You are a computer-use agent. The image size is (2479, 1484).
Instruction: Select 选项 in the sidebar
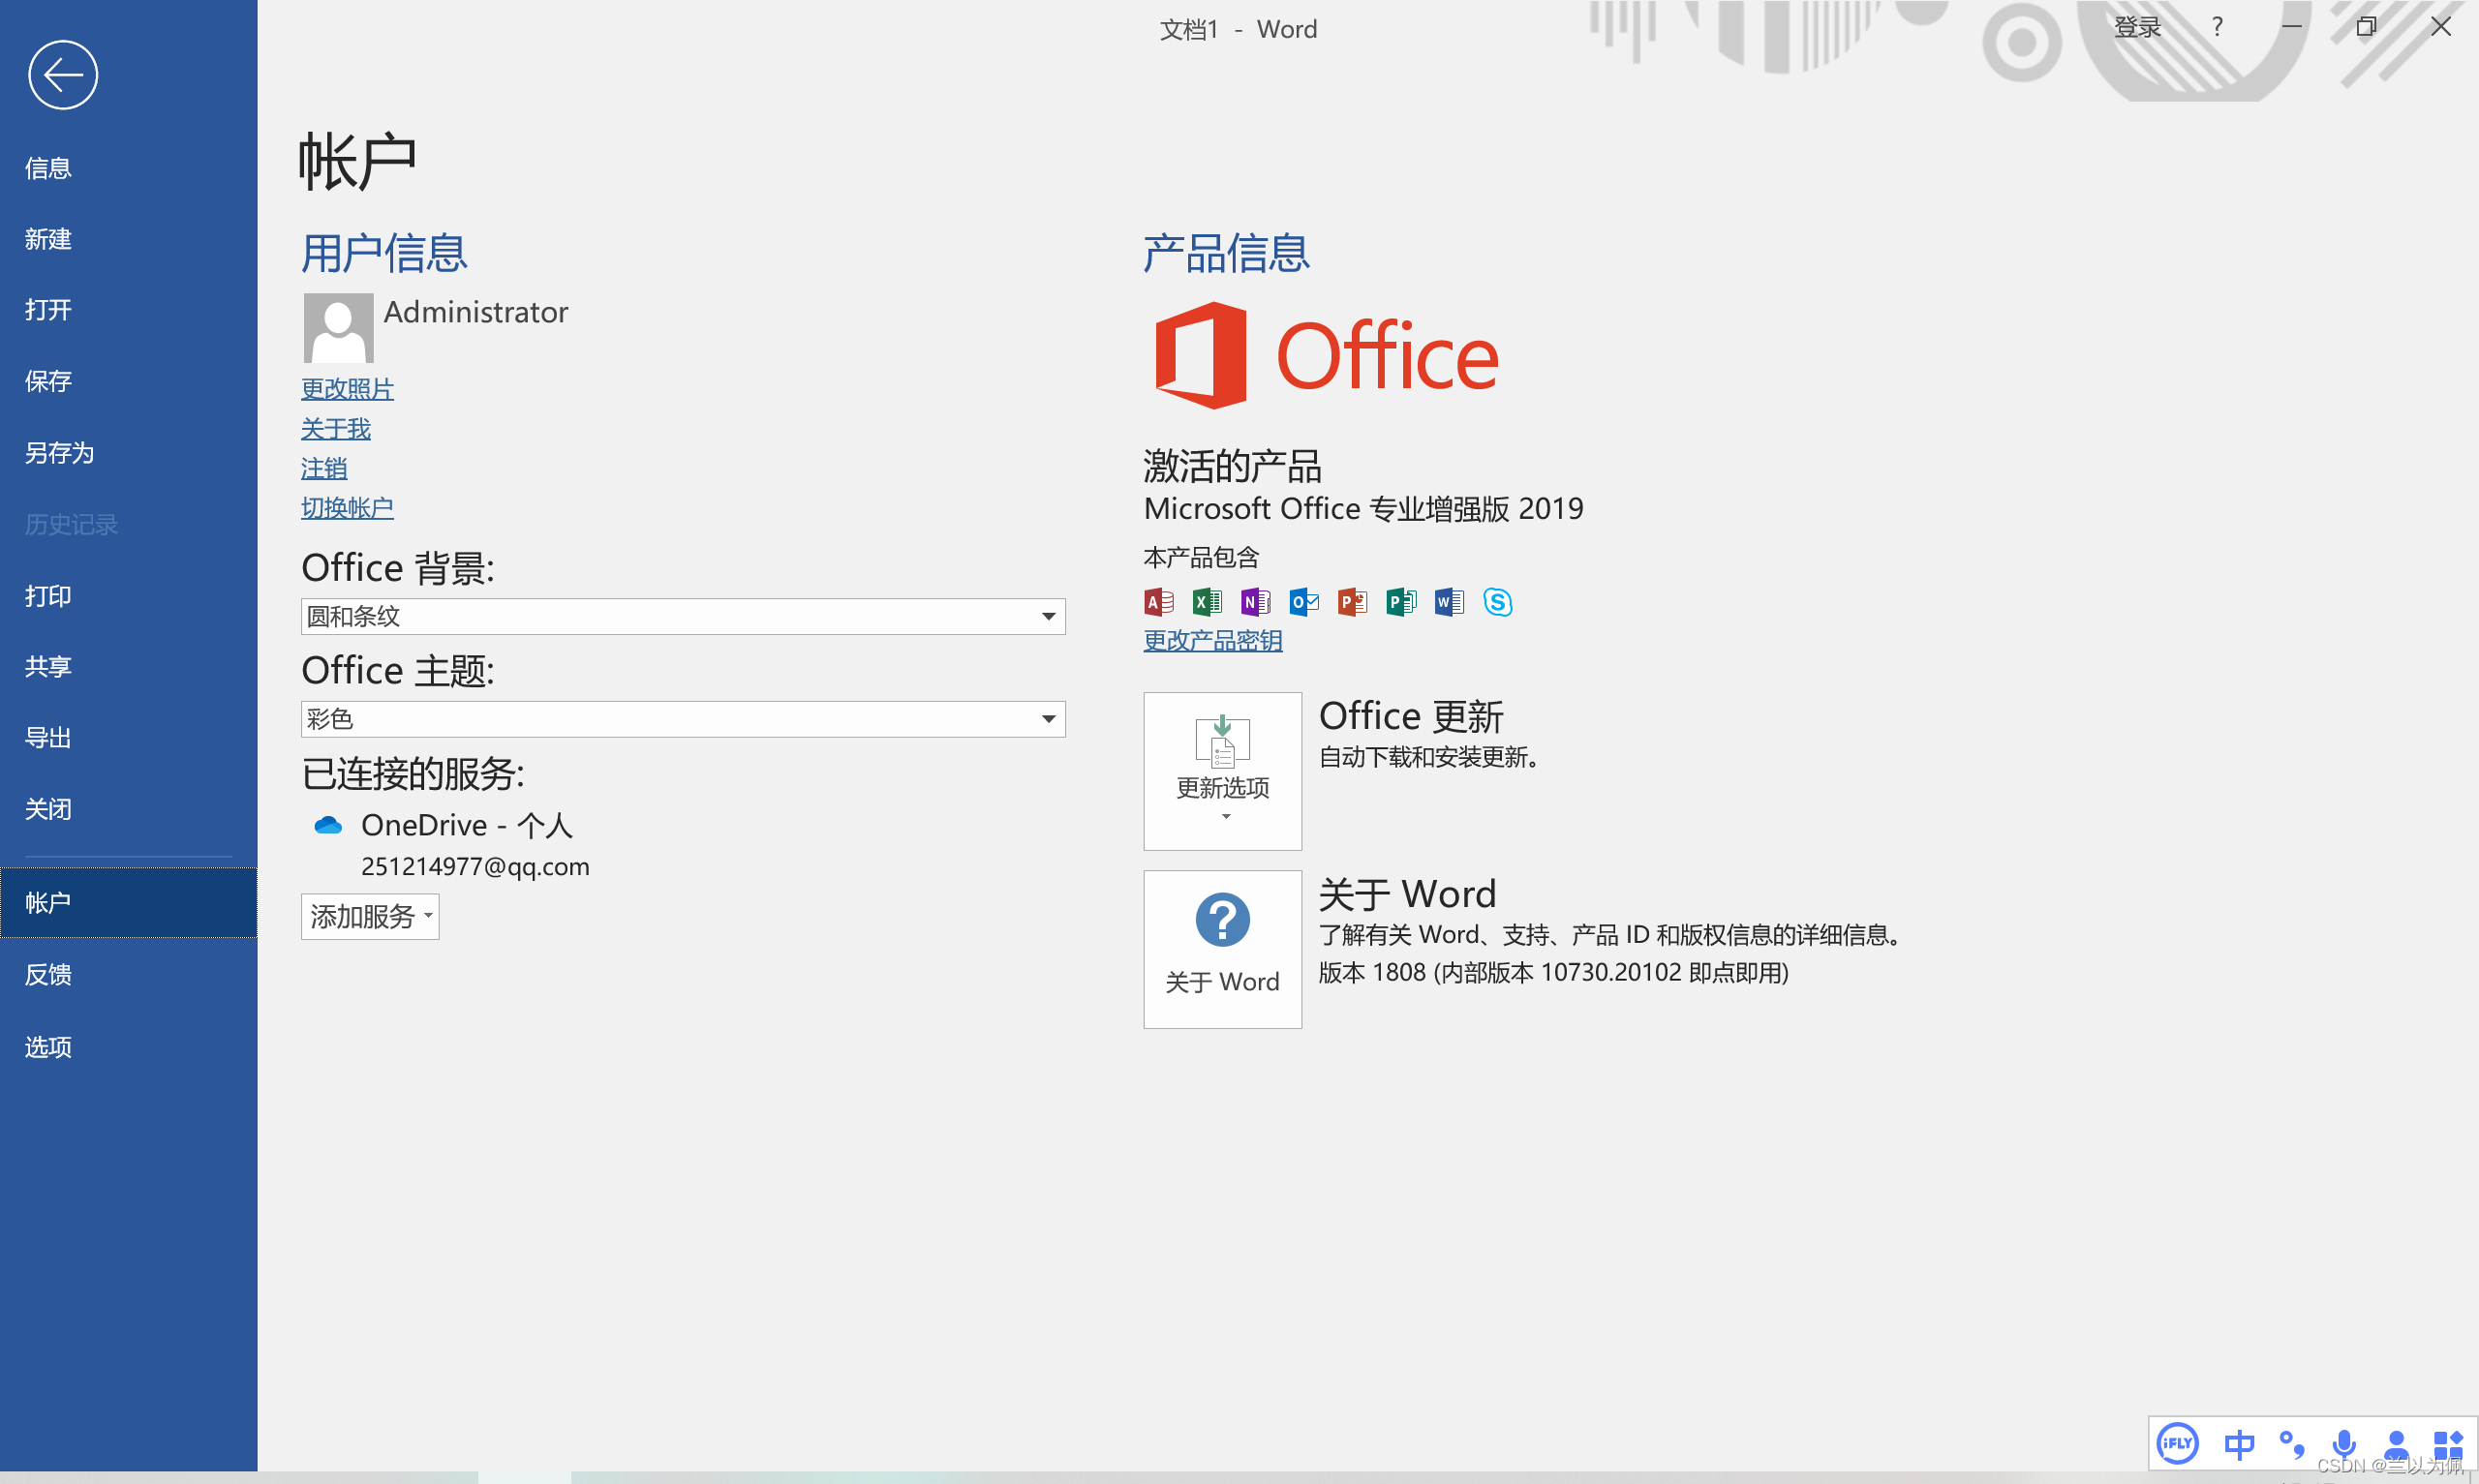point(48,1047)
